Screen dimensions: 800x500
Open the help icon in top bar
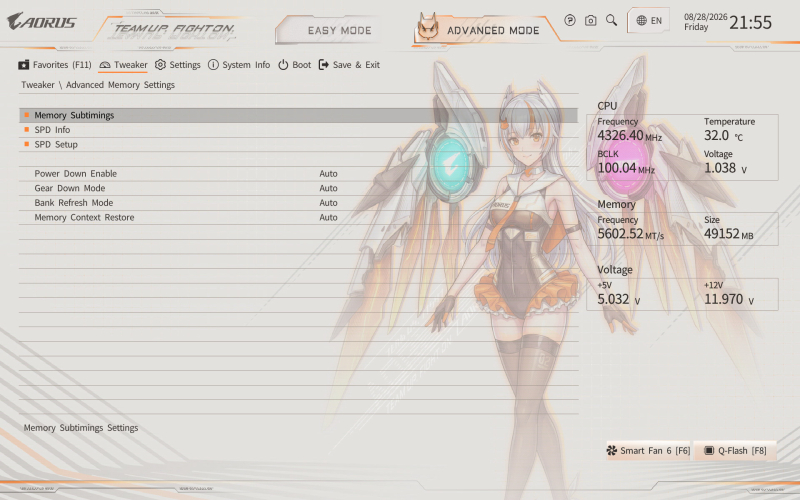click(x=570, y=20)
